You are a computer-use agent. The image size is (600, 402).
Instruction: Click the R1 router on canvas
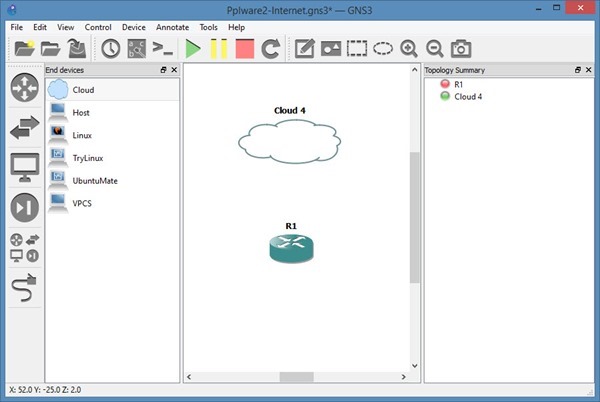[x=291, y=249]
